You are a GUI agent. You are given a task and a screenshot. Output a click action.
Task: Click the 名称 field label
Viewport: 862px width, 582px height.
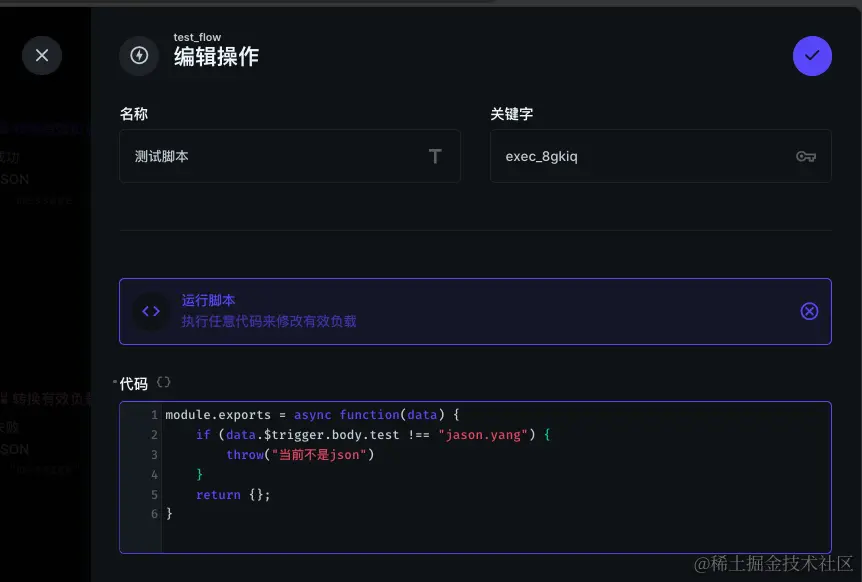coord(134,114)
